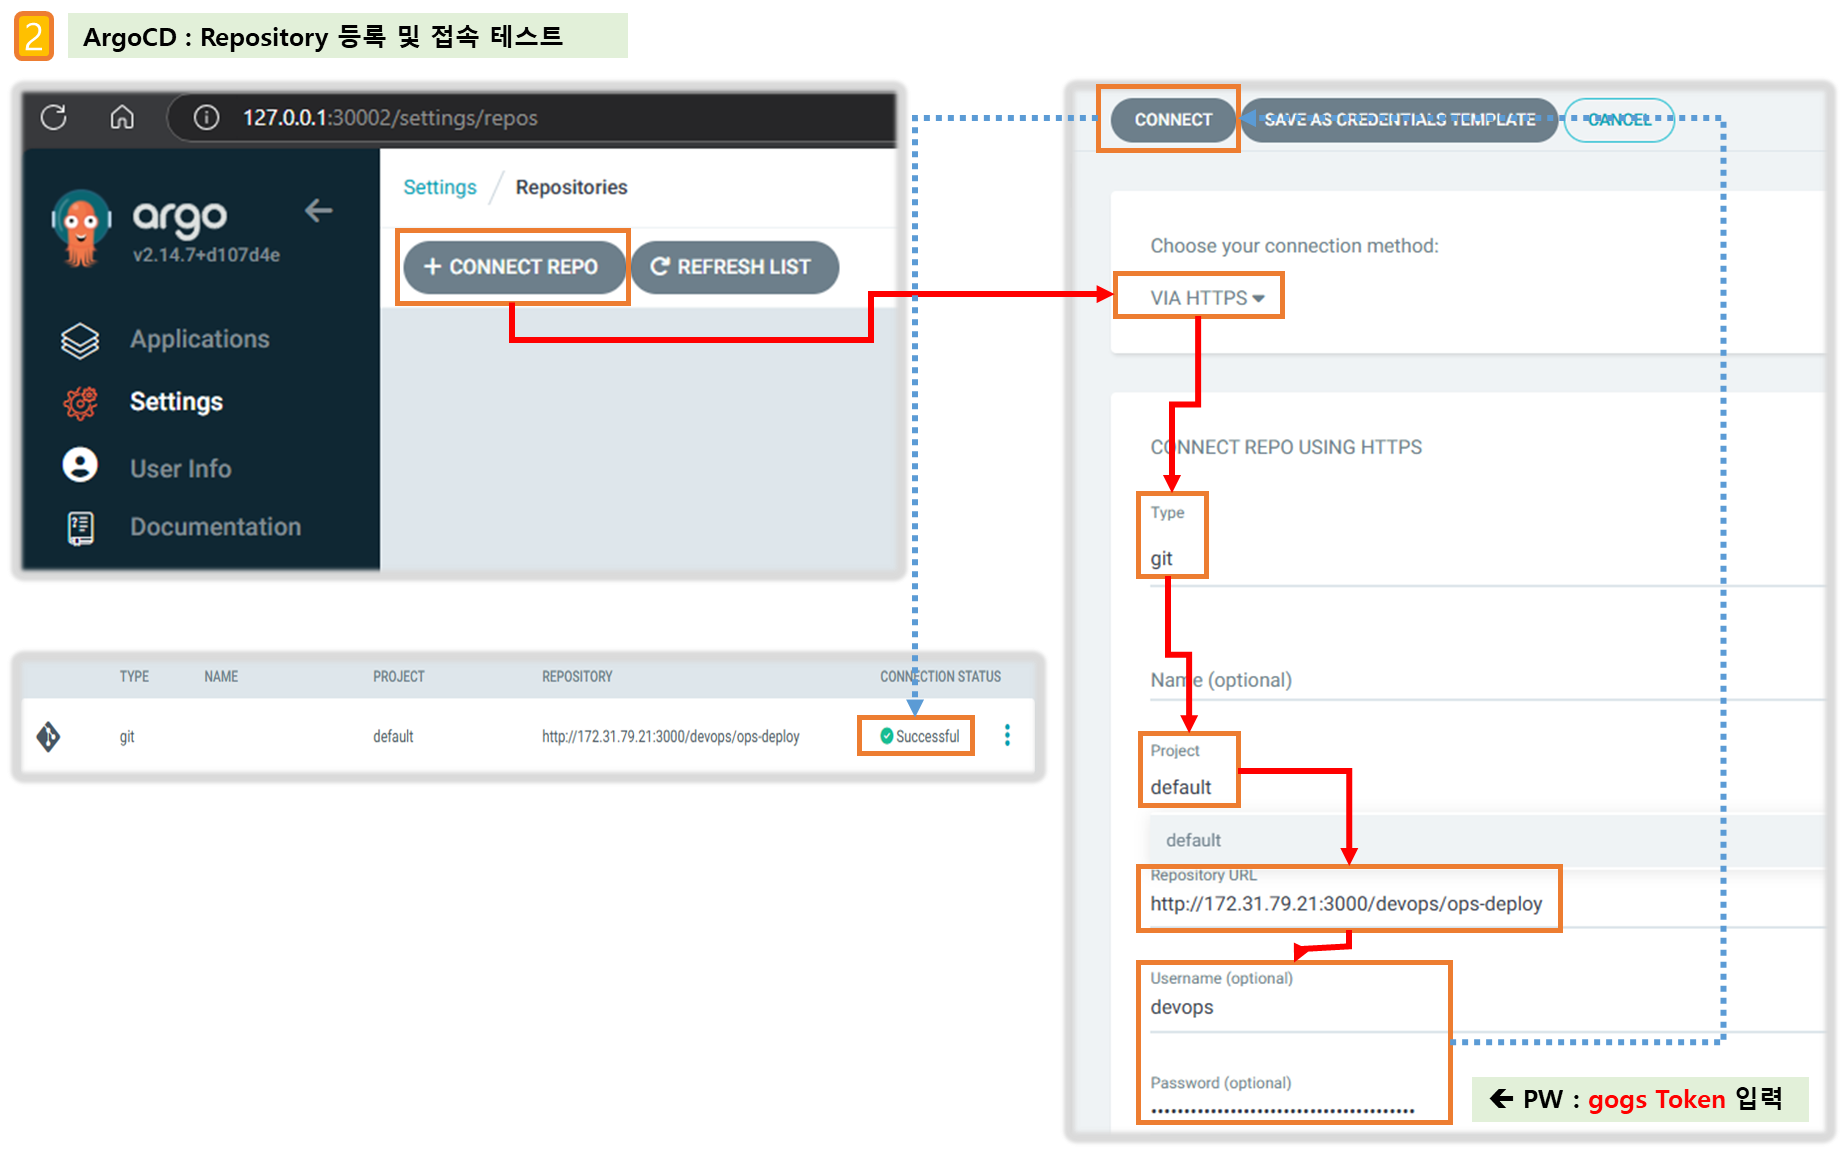Click the CONNECTION STATUS column header

940,677
